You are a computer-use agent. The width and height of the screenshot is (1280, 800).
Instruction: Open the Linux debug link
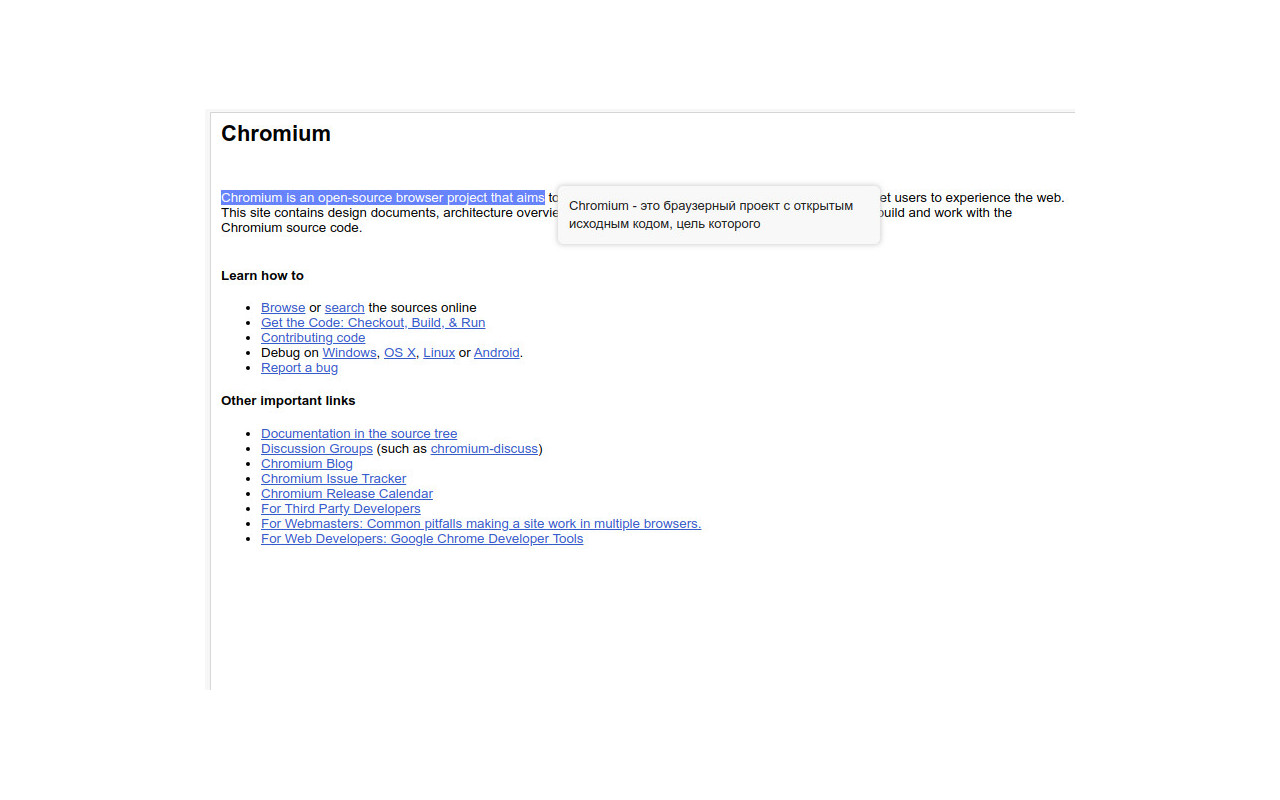(439, 353)
